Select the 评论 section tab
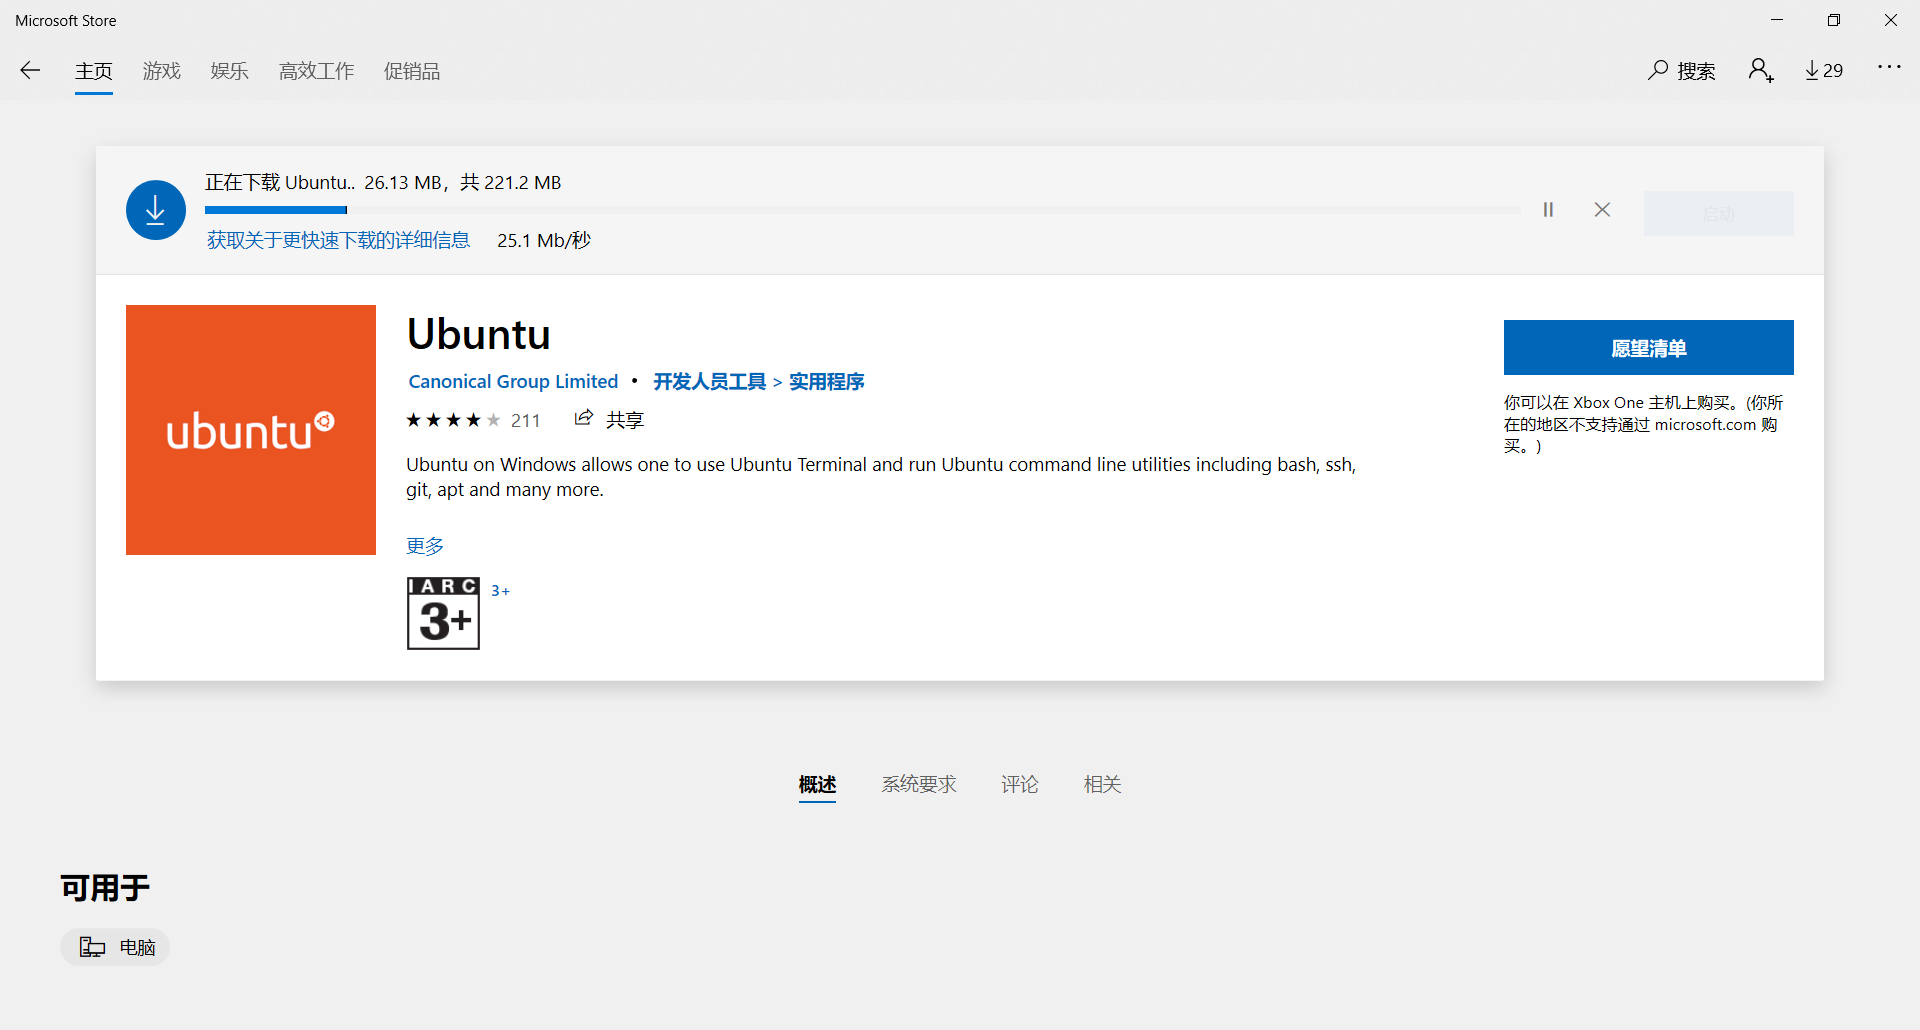Viewport: 1920px width, 1030px height. click(1020, 784)
